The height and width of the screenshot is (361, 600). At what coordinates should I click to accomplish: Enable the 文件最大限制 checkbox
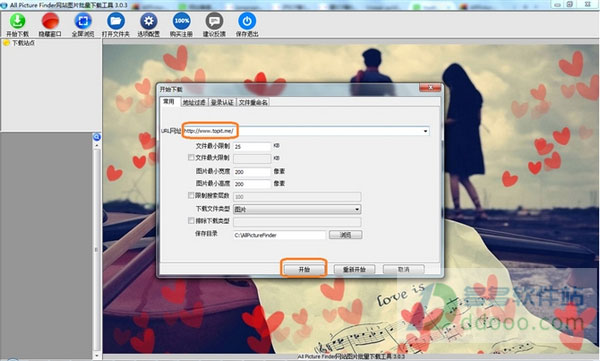(191, 157)
